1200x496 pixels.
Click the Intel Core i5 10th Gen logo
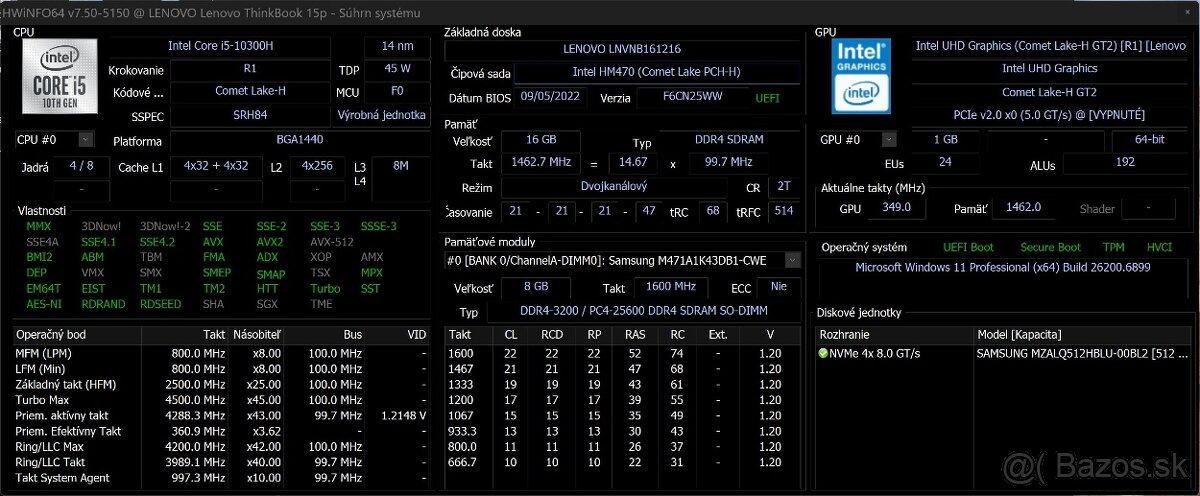pyautogui.click(x=59, y=78)
